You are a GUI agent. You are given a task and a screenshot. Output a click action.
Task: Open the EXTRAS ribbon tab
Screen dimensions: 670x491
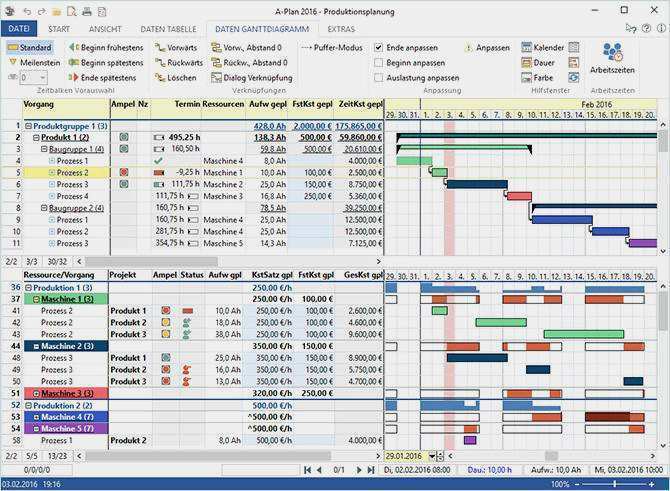tap(341, 29)
